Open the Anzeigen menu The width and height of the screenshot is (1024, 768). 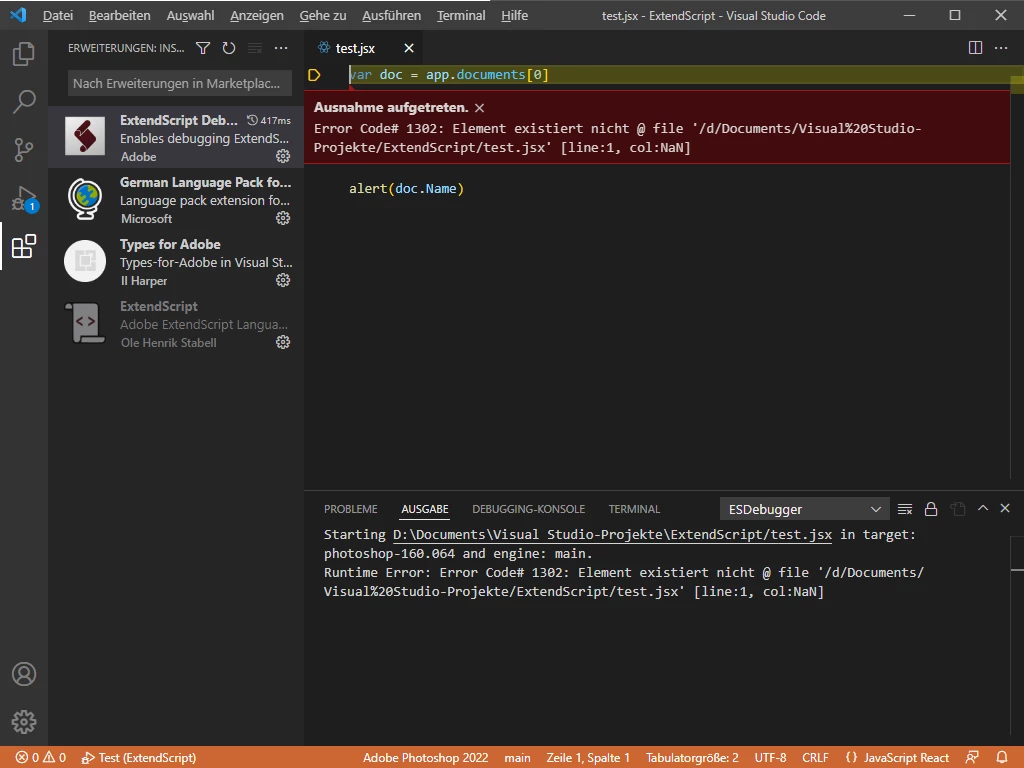coord(257,16)
